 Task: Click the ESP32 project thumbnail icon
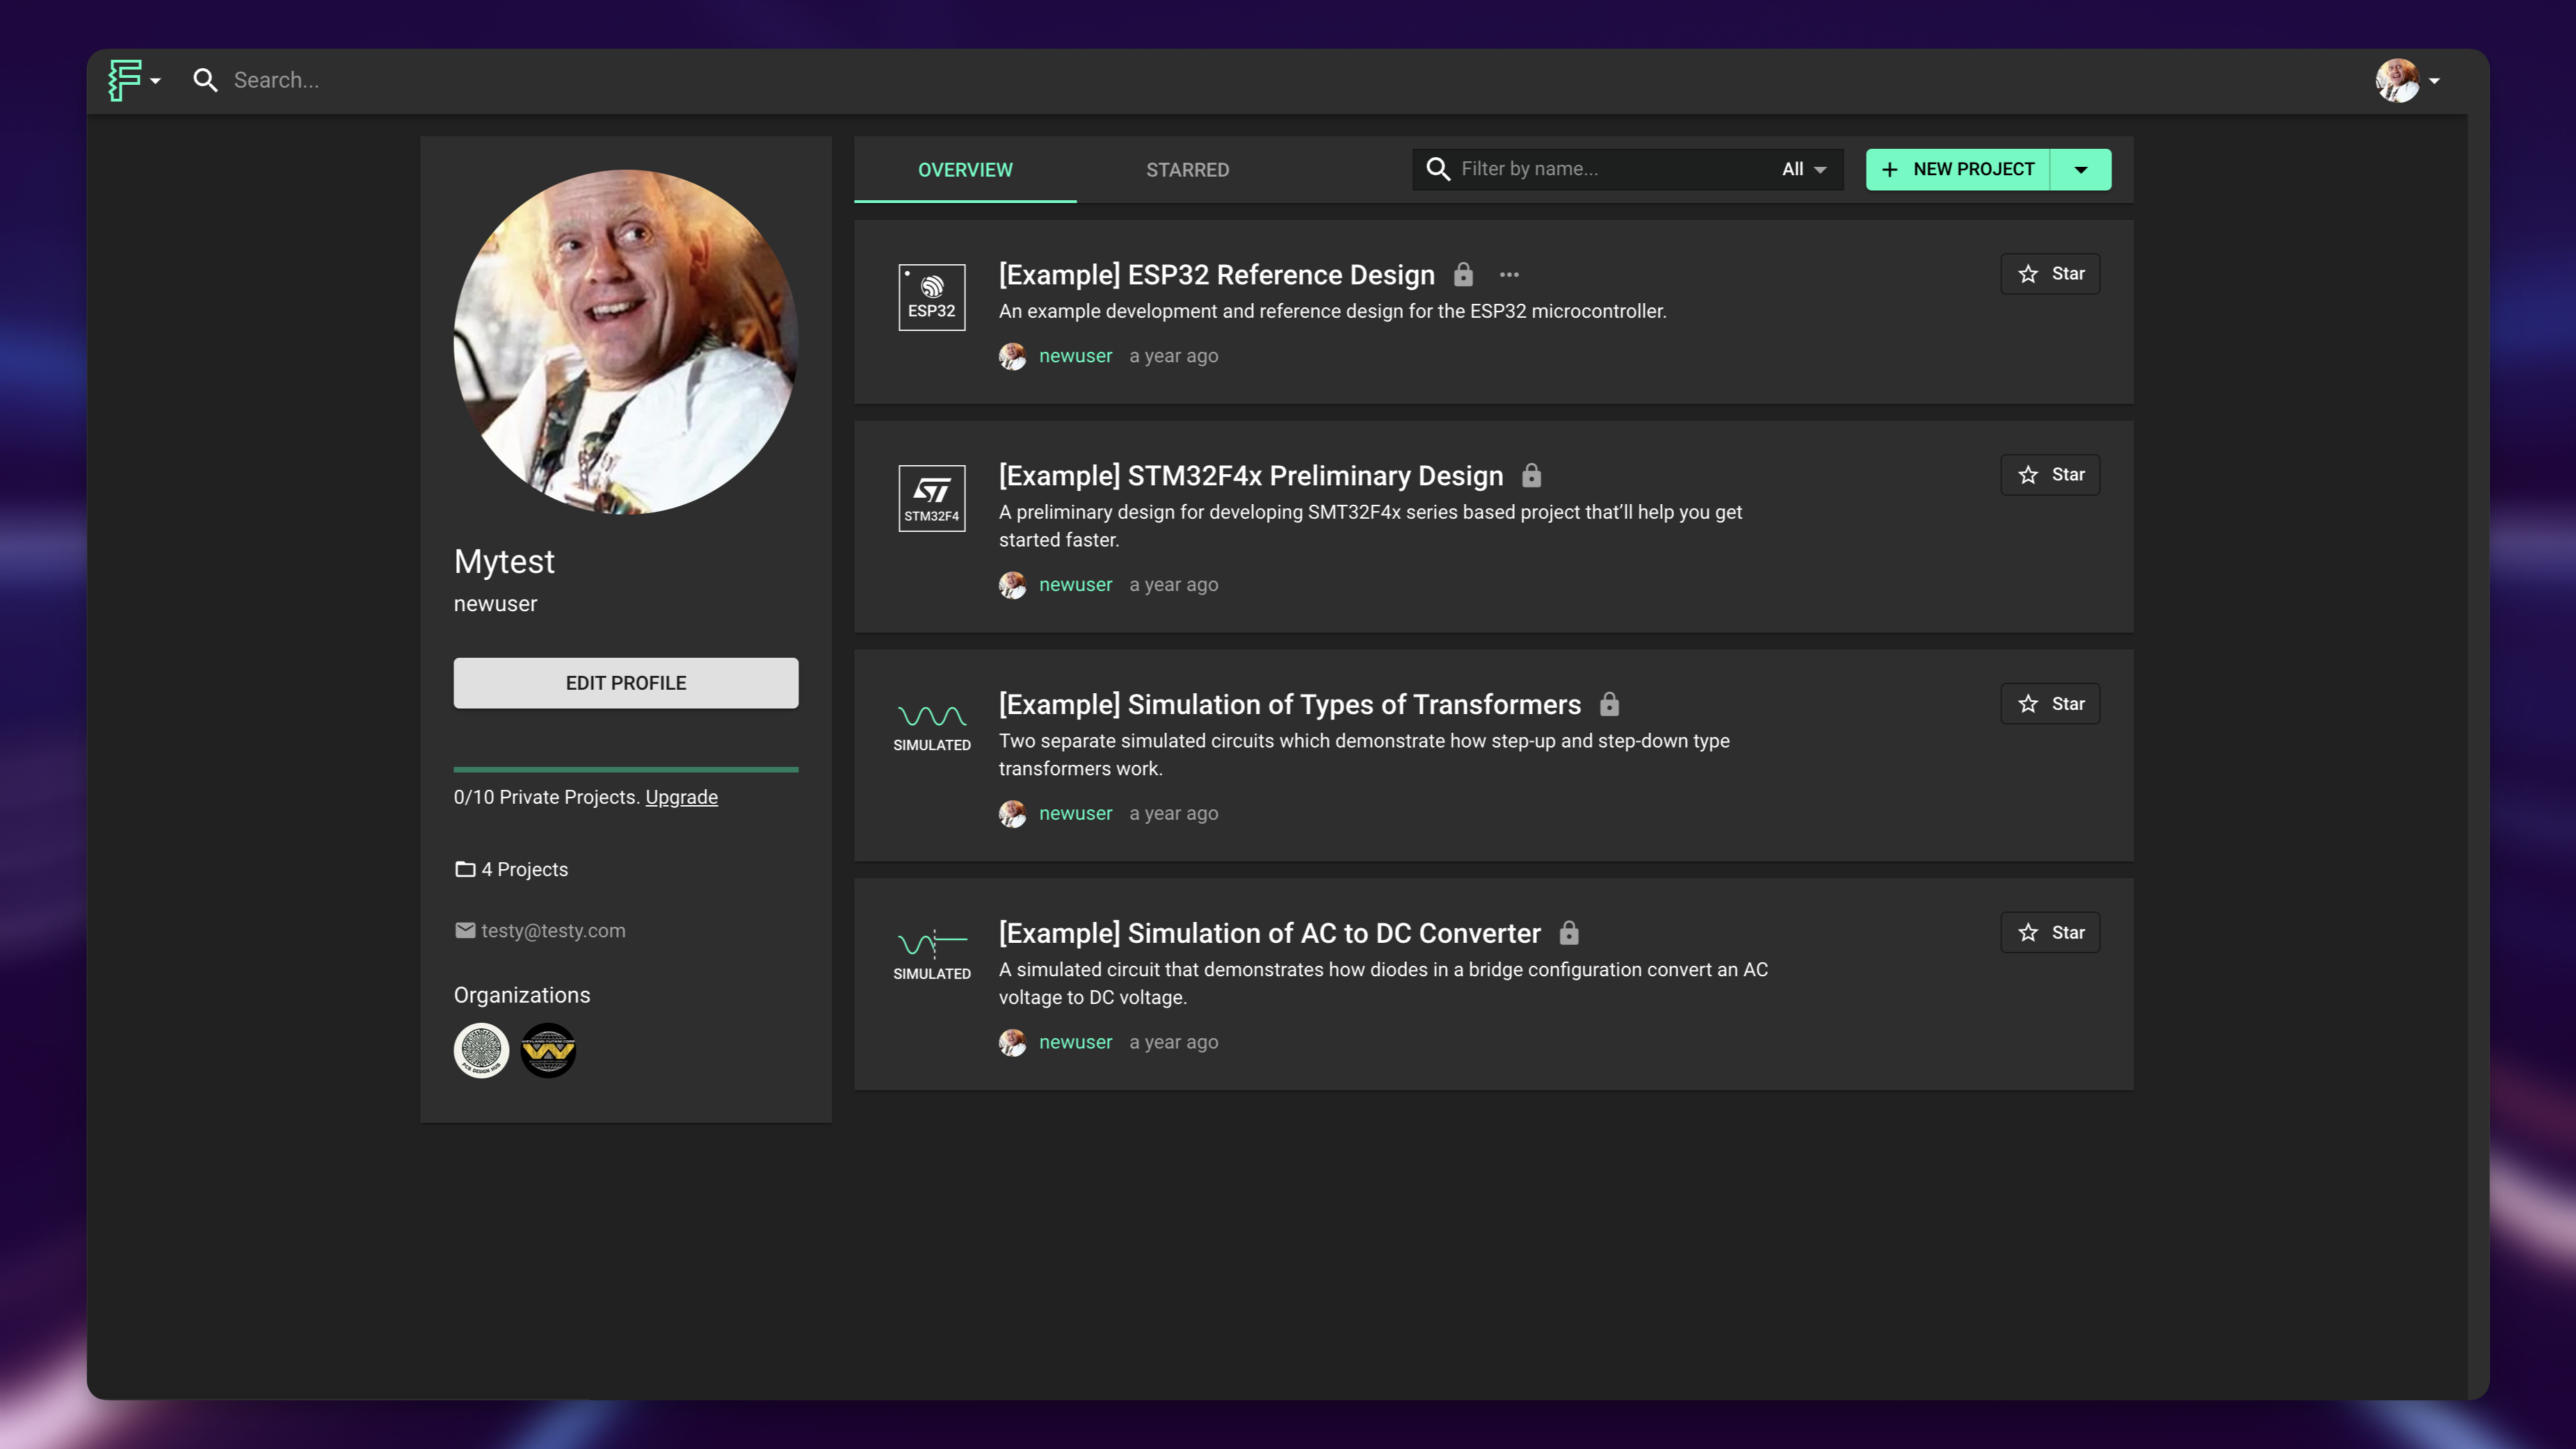931,297
